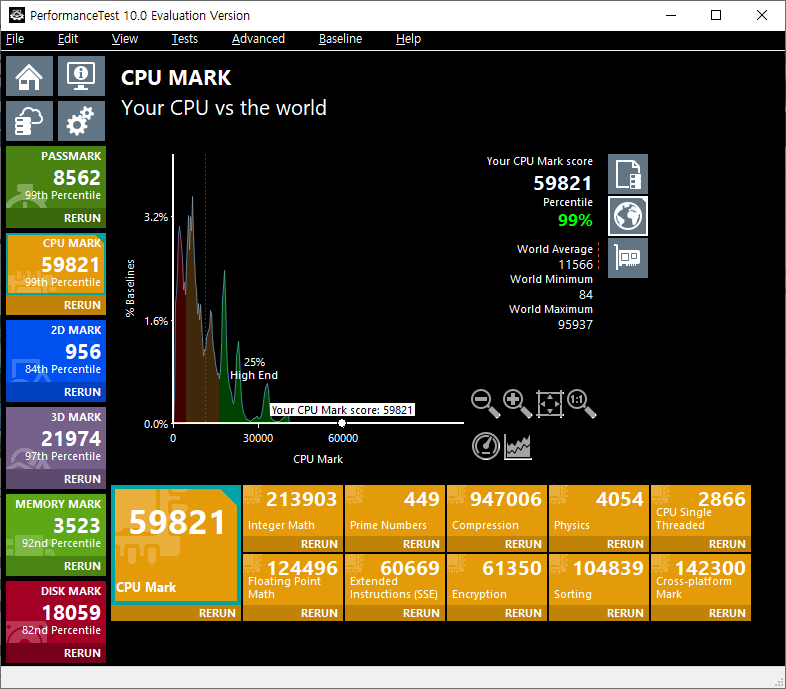Image resolution: width=786 pixels, height=689 pixels.
Task: Open the View menu
Action: (x=124, y=39)
